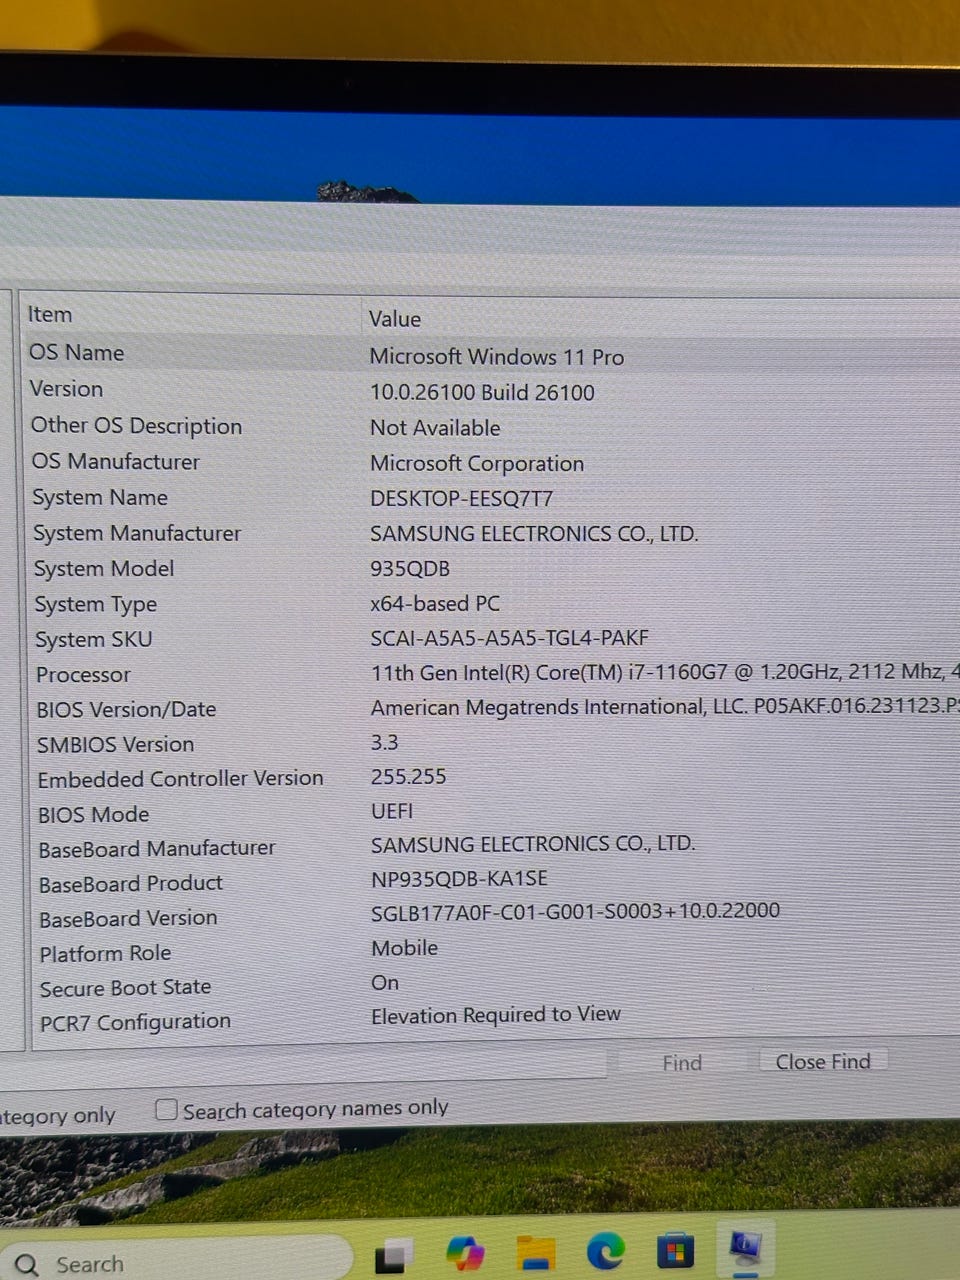Image resolution: width=960 pixels, height=1280 pixels.
Task: Click the value 'Elevation Required to View'
Action: pyautogui.click(x=496, y=1015)
